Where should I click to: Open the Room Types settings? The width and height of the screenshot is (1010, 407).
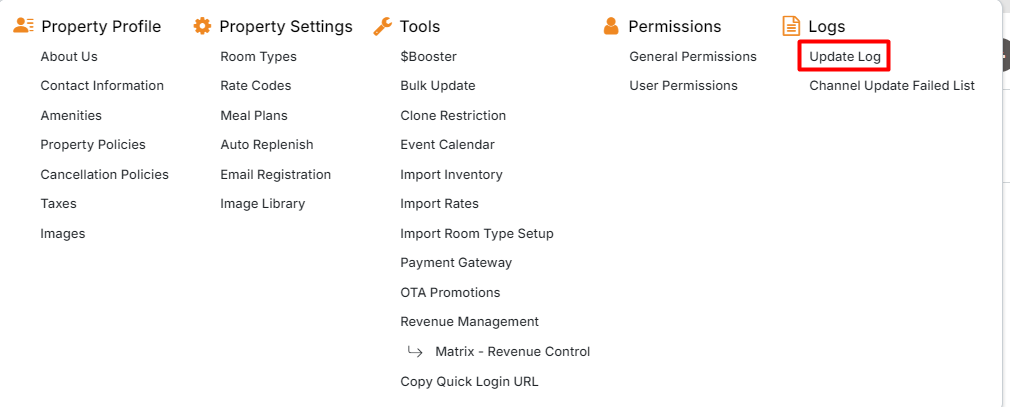click(258, 57)
